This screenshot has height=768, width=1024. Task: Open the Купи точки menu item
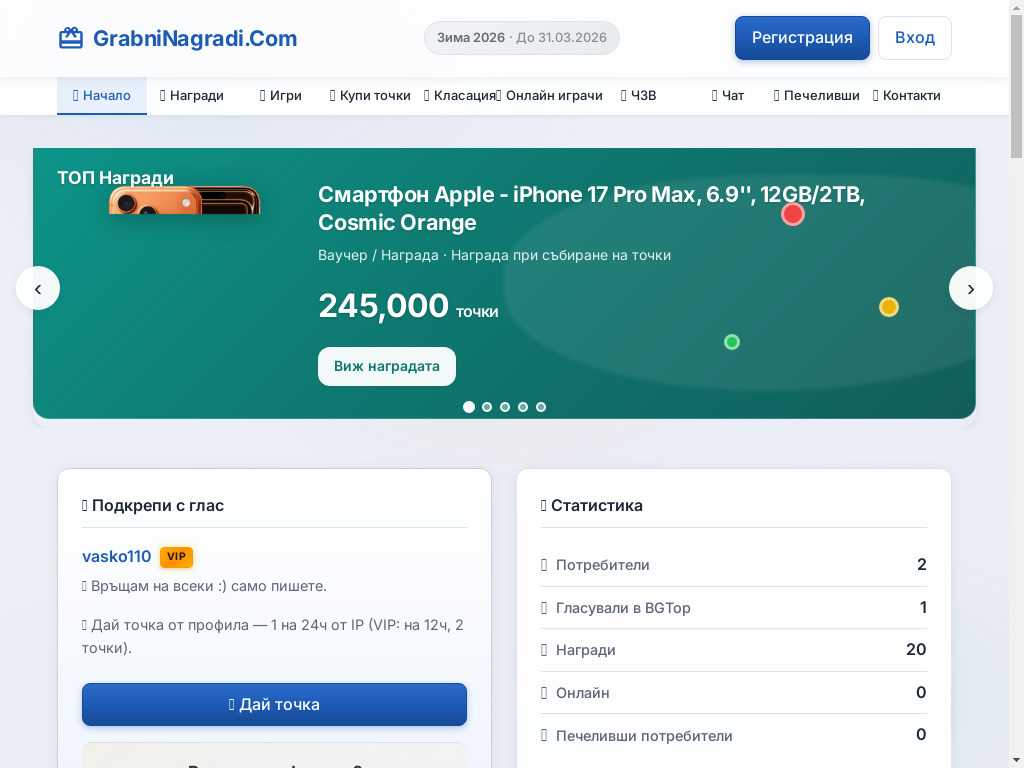(370, 96)
